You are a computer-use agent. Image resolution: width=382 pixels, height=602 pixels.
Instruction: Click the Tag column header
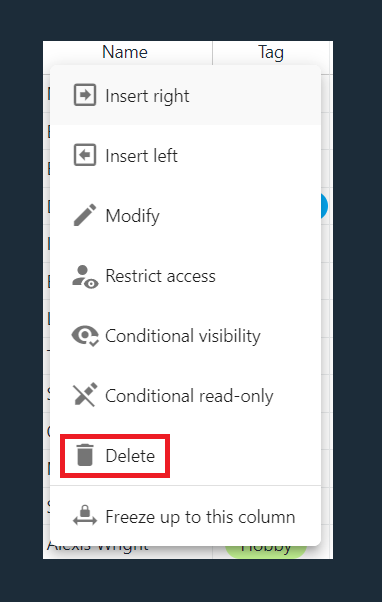tap(271, 52)
